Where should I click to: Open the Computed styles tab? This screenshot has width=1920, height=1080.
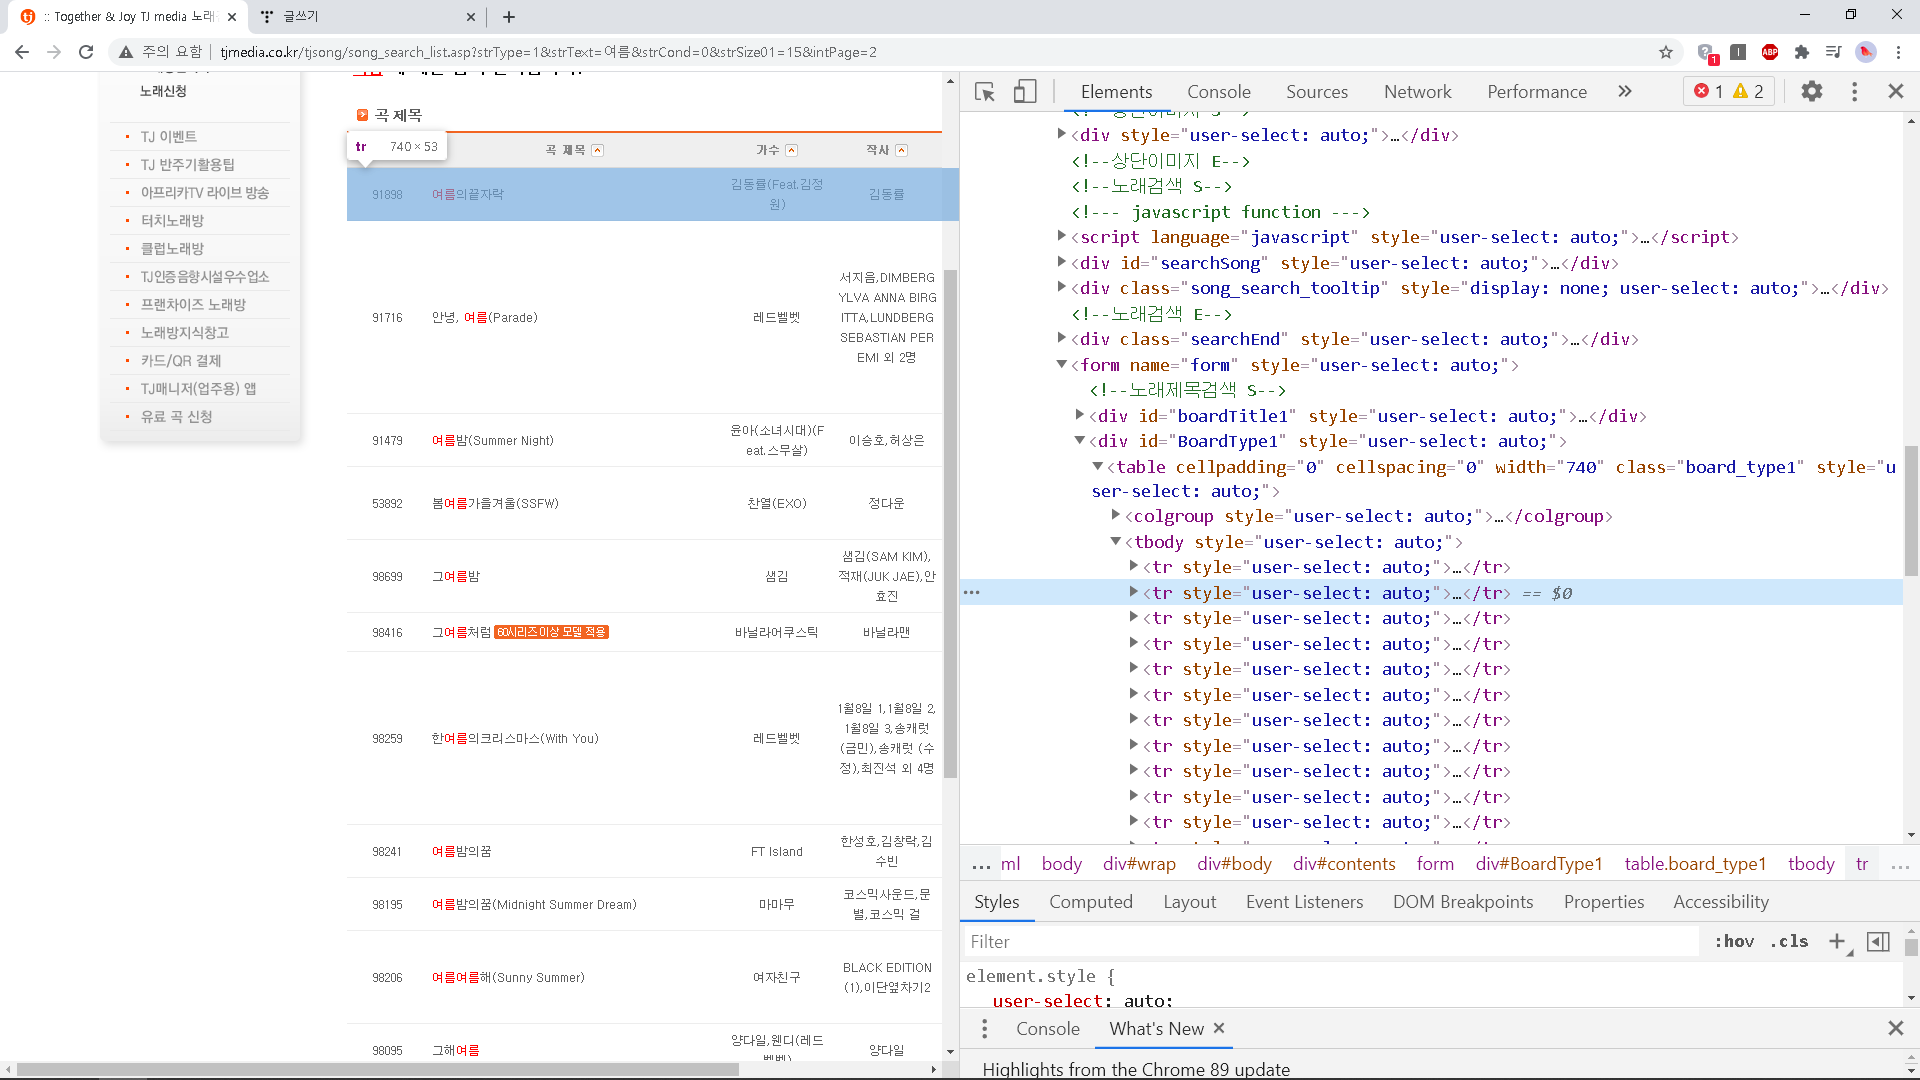[1090, 902]
